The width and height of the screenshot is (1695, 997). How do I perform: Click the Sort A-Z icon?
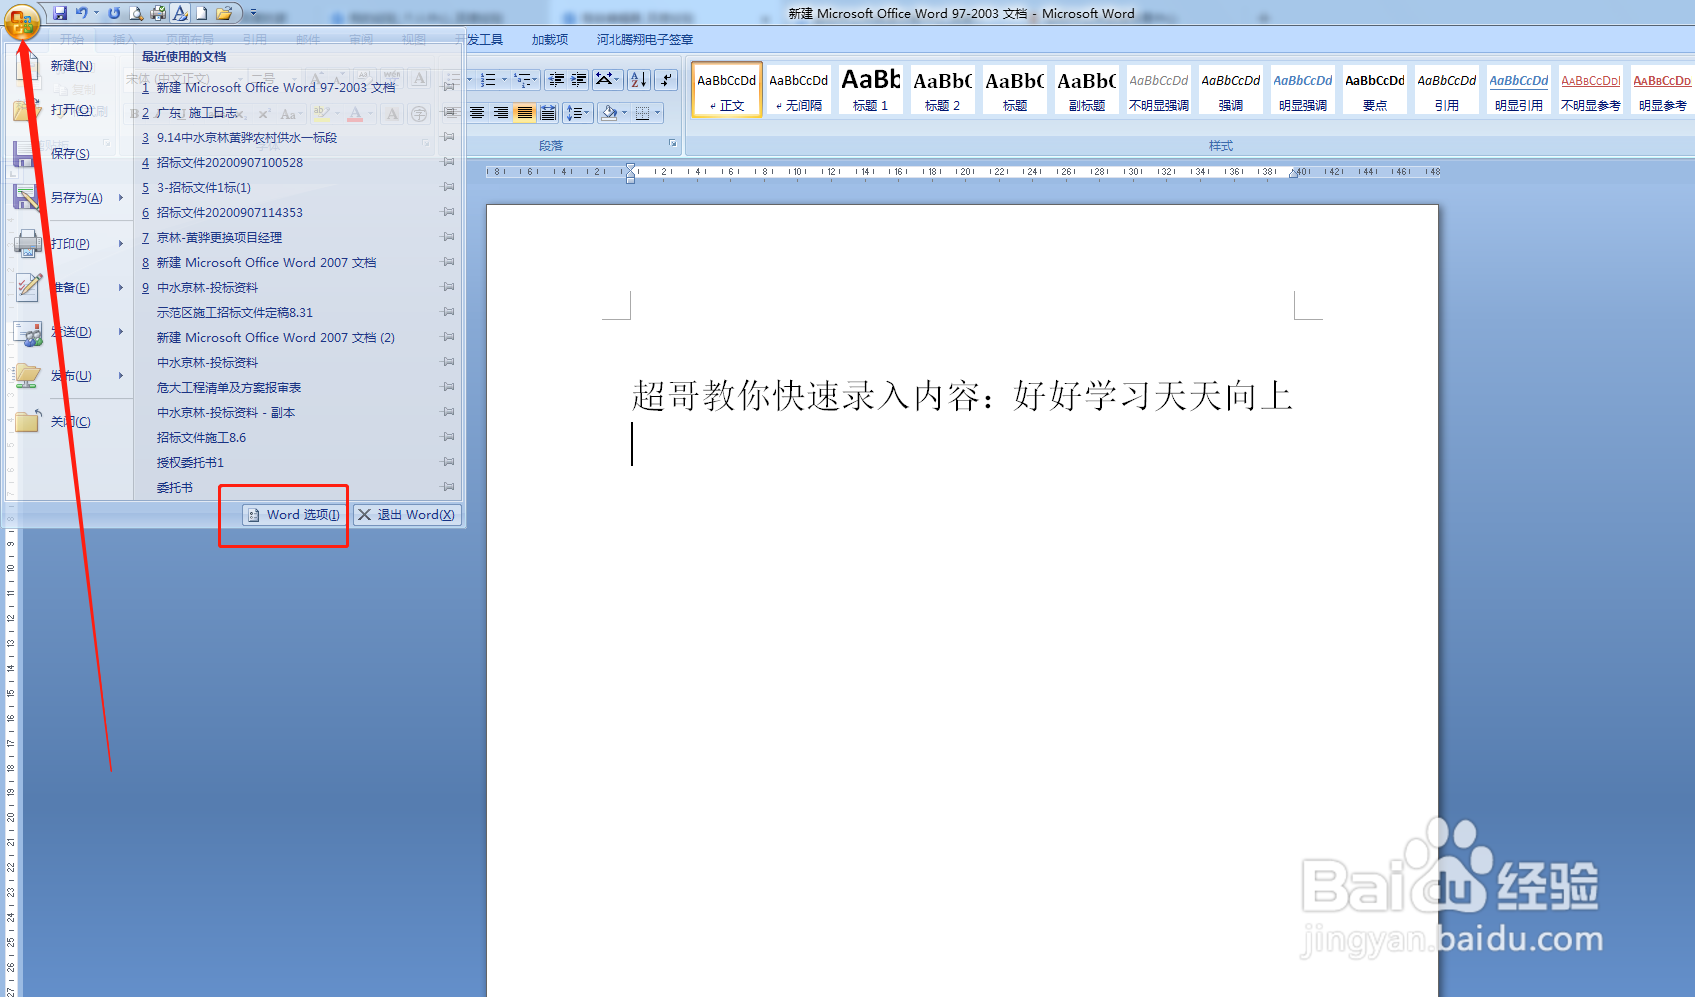tap(639, 80)
